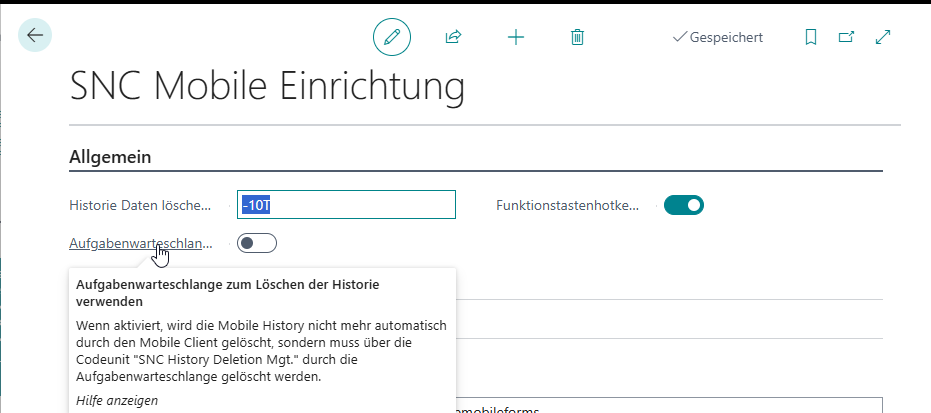Click the back arrow button
This screenshot has height=413, width=931.
(x=35, y=36)
